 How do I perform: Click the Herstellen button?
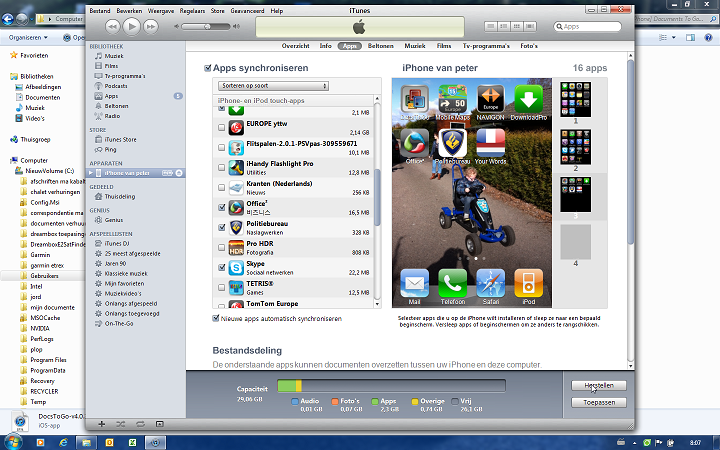[x=599, y=385]
